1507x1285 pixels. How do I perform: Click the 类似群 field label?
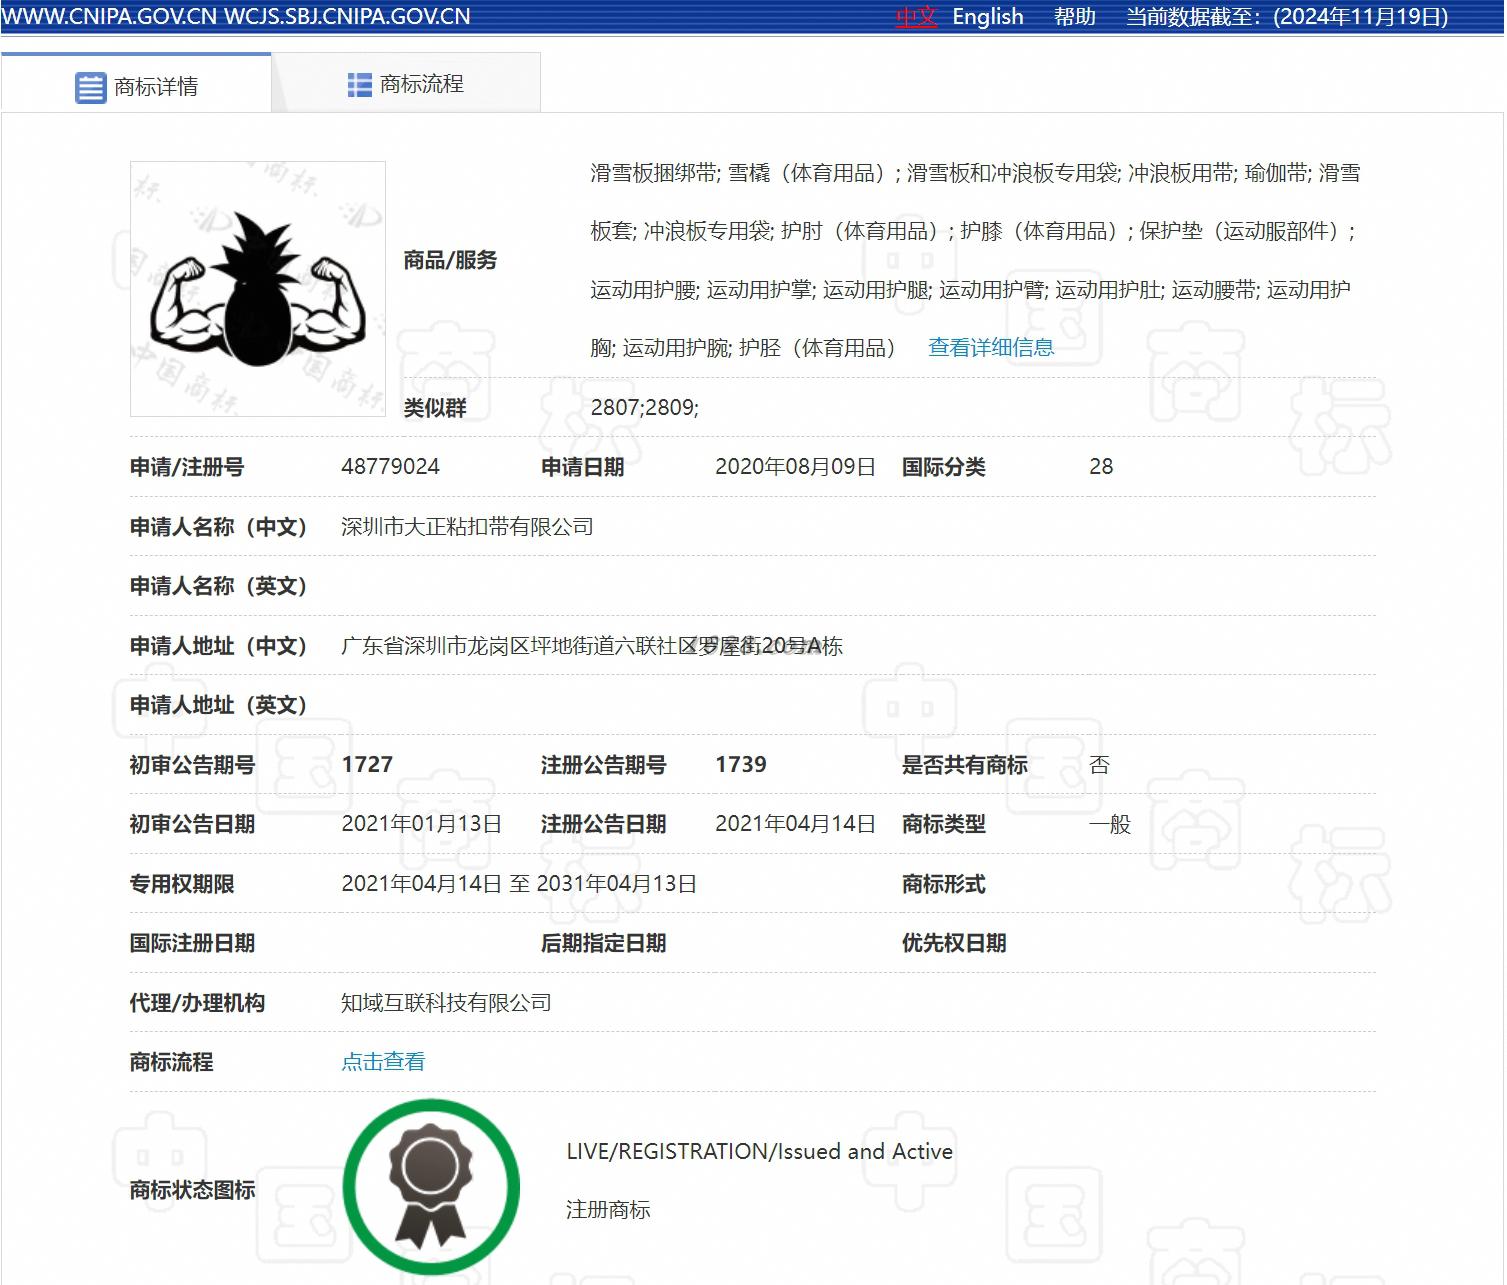coord(435,407)
